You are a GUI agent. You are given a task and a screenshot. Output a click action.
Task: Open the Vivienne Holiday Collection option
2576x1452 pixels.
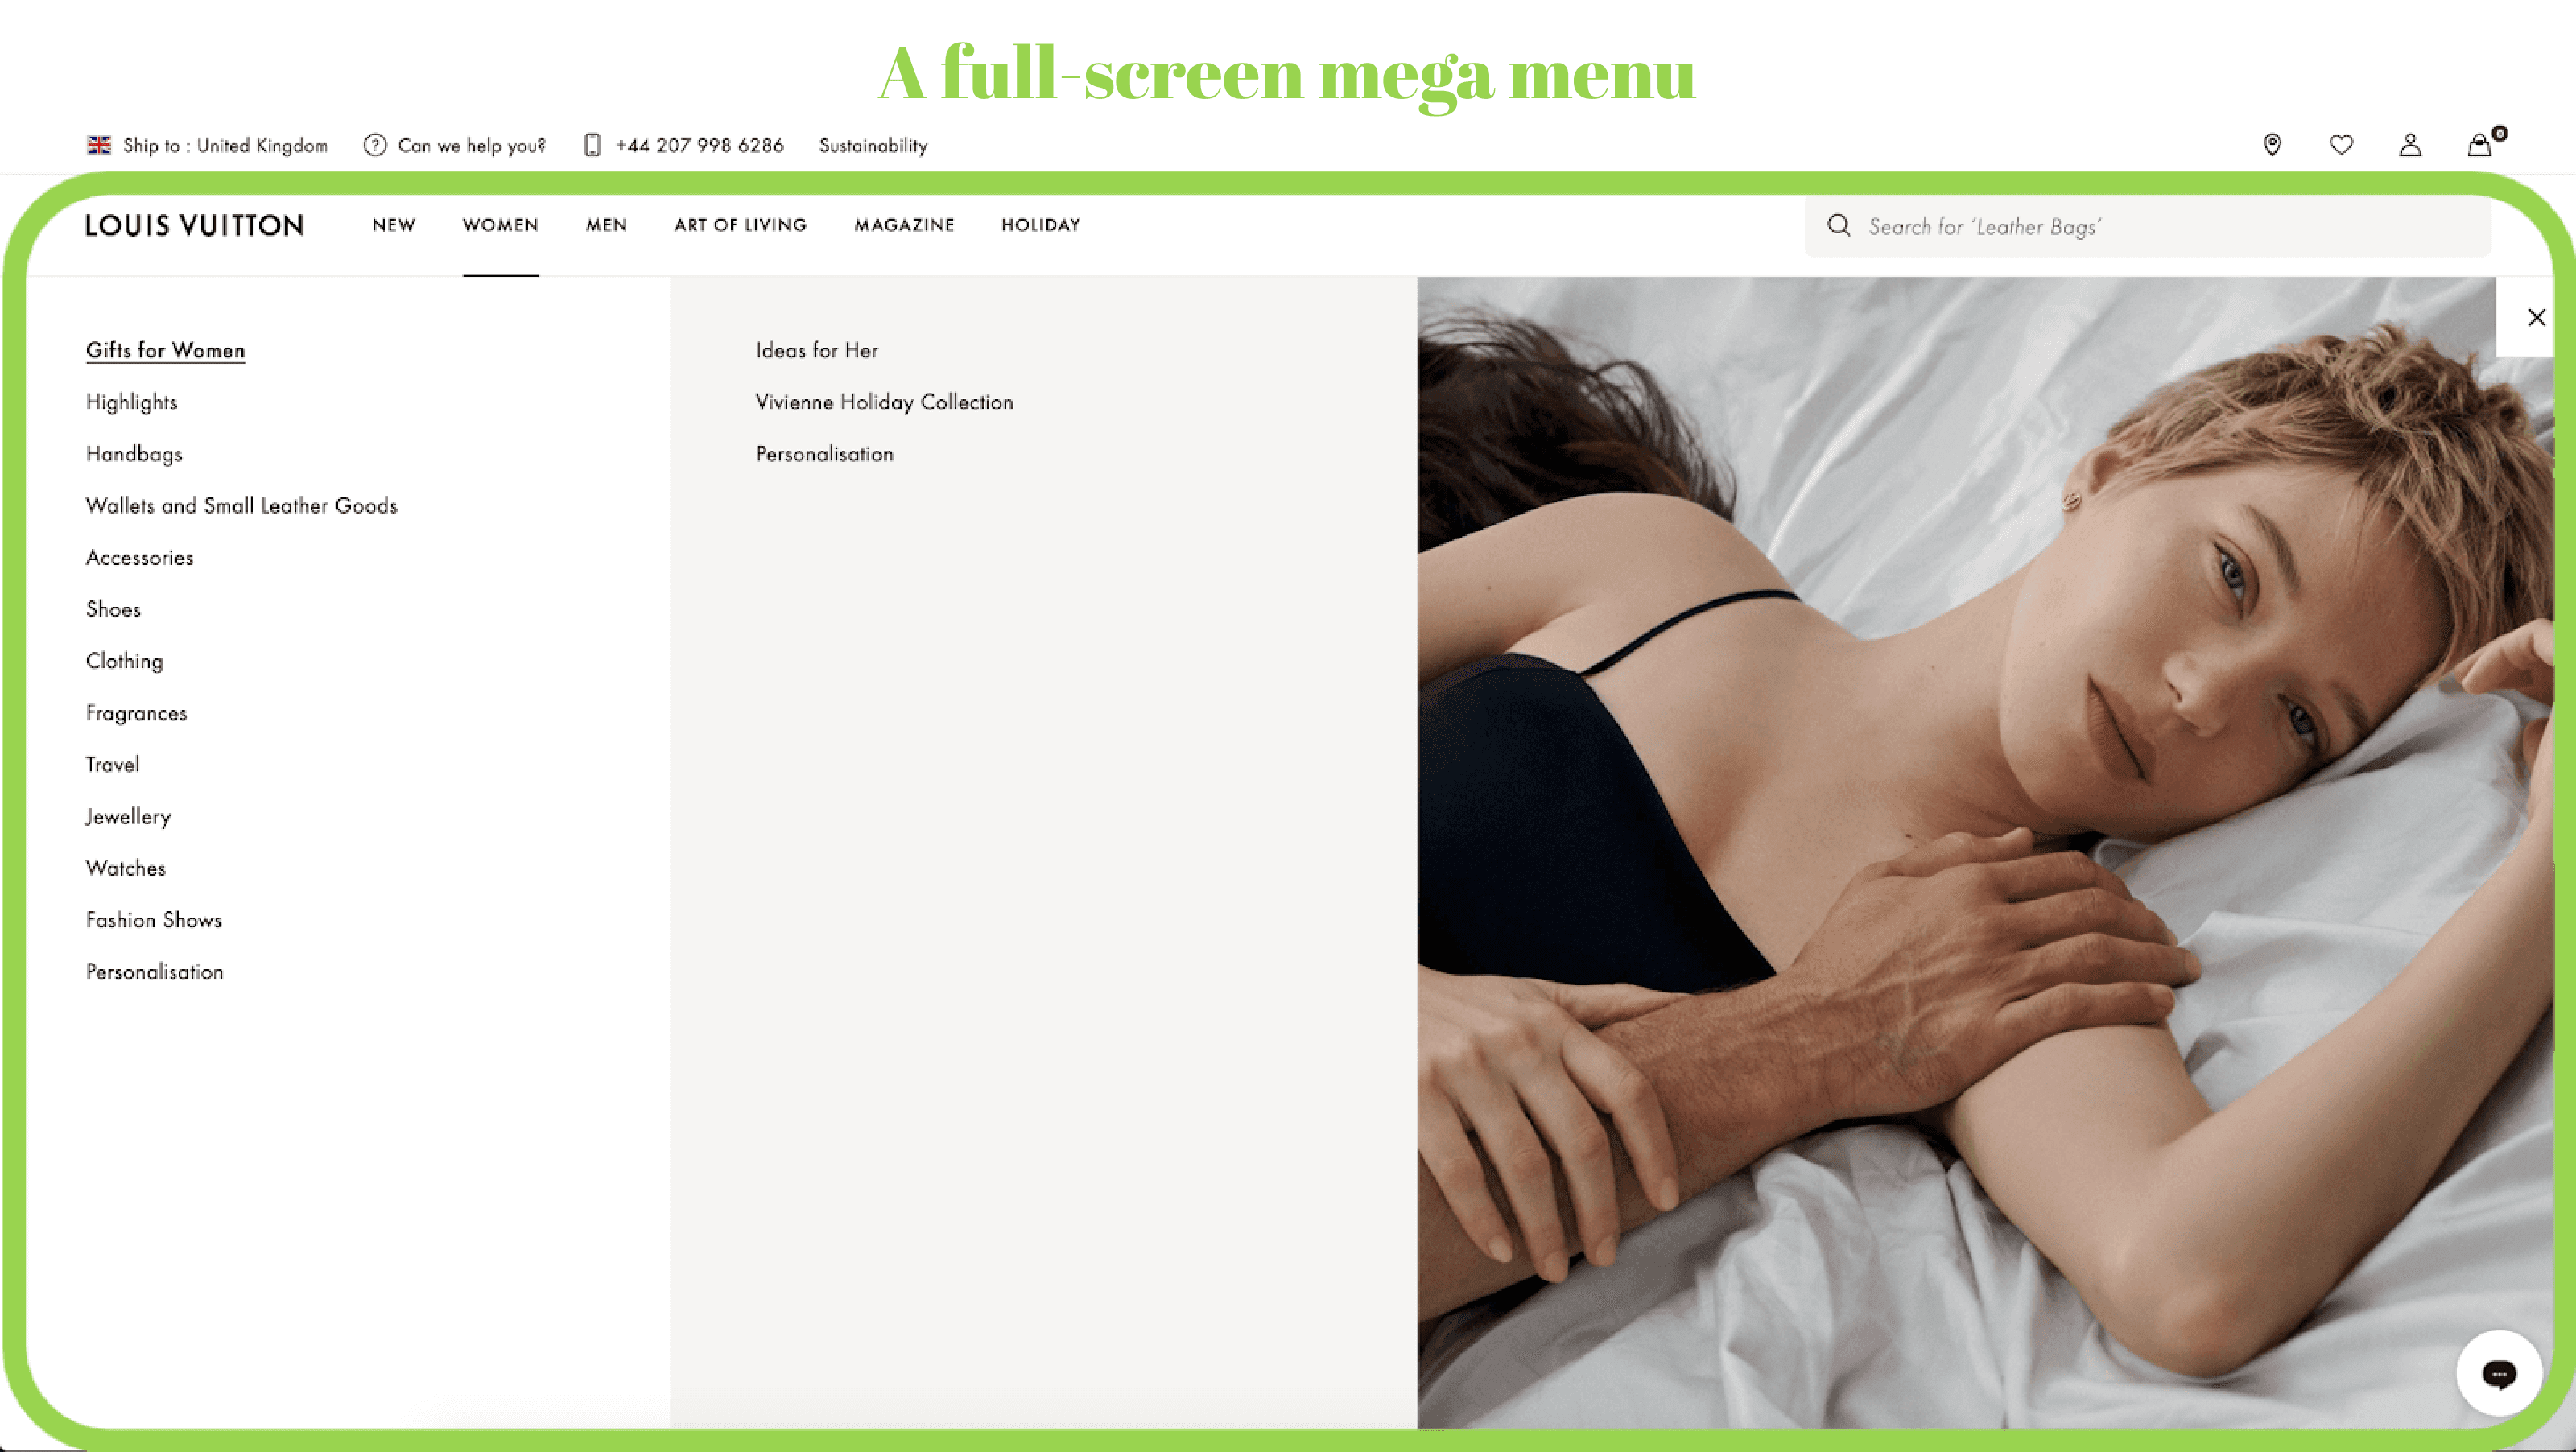883,400
